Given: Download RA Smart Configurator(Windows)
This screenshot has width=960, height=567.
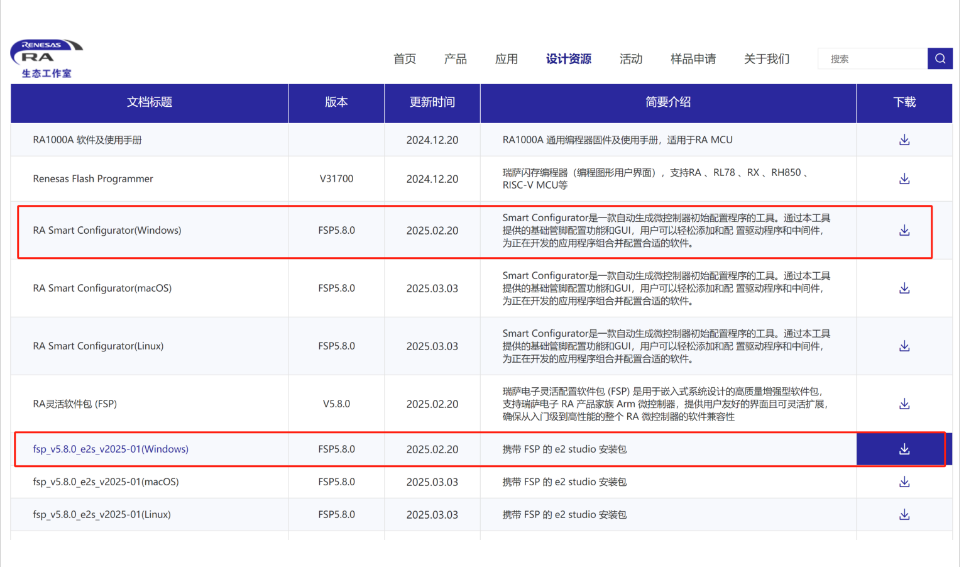Looking at the screenshot, I should (x=904, y=230).
